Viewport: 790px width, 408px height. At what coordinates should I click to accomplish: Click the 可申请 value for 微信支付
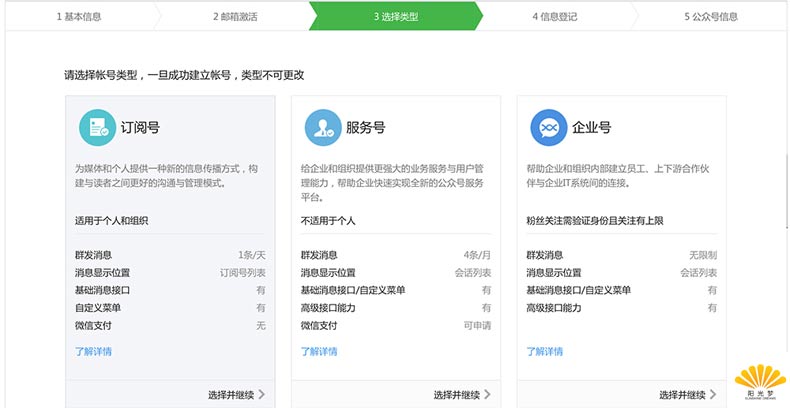477,326
